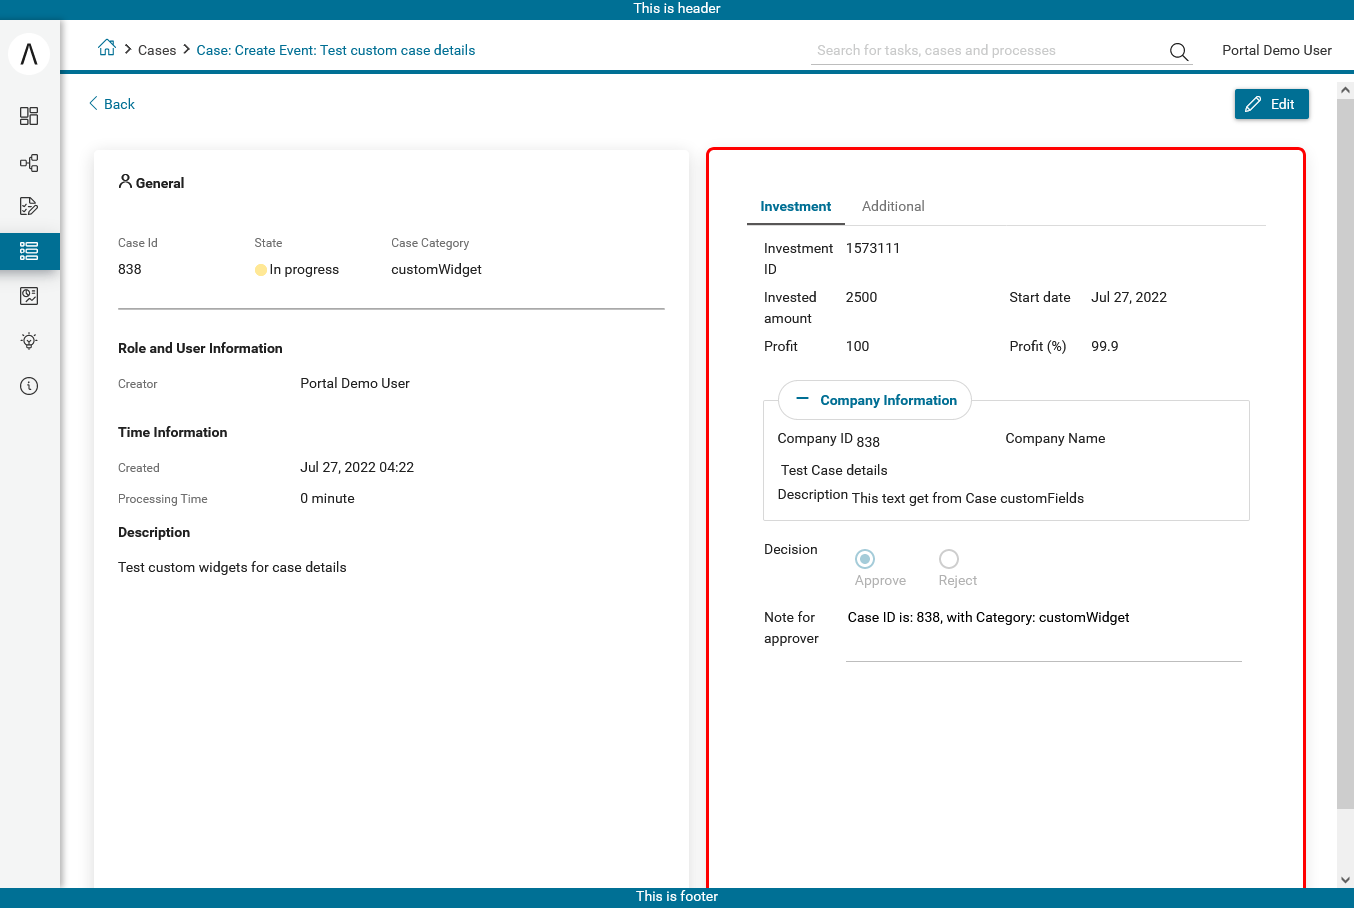
Task: Switch to the Investment tab
Action: coord(795,206)
